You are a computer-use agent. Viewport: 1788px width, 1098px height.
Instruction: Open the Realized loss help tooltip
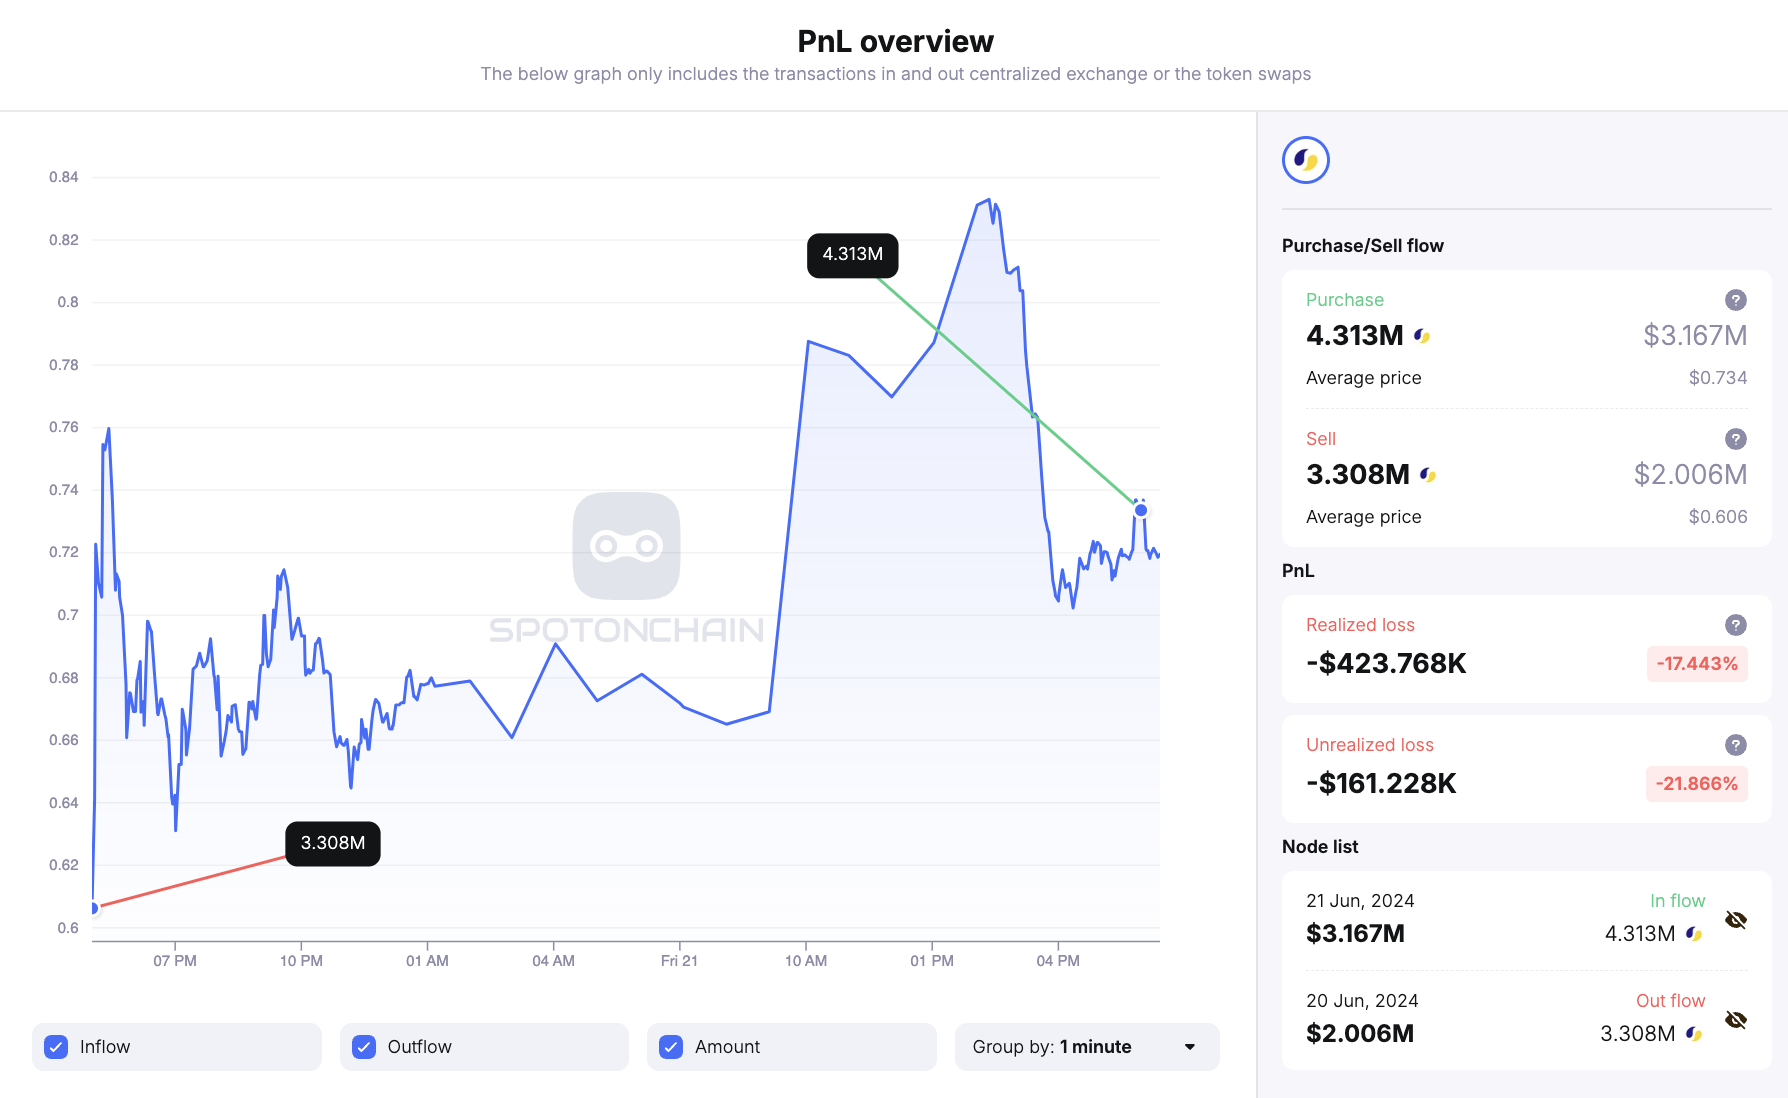coord(1736,625)
